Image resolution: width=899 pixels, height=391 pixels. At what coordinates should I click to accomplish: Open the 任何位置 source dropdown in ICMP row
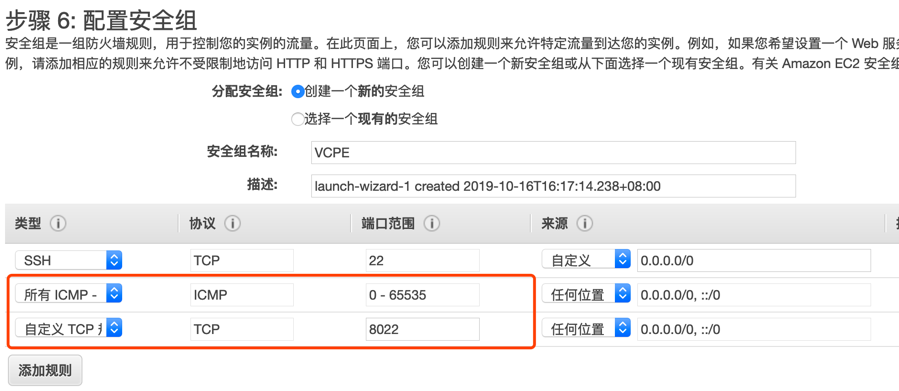tap(586, 295)
